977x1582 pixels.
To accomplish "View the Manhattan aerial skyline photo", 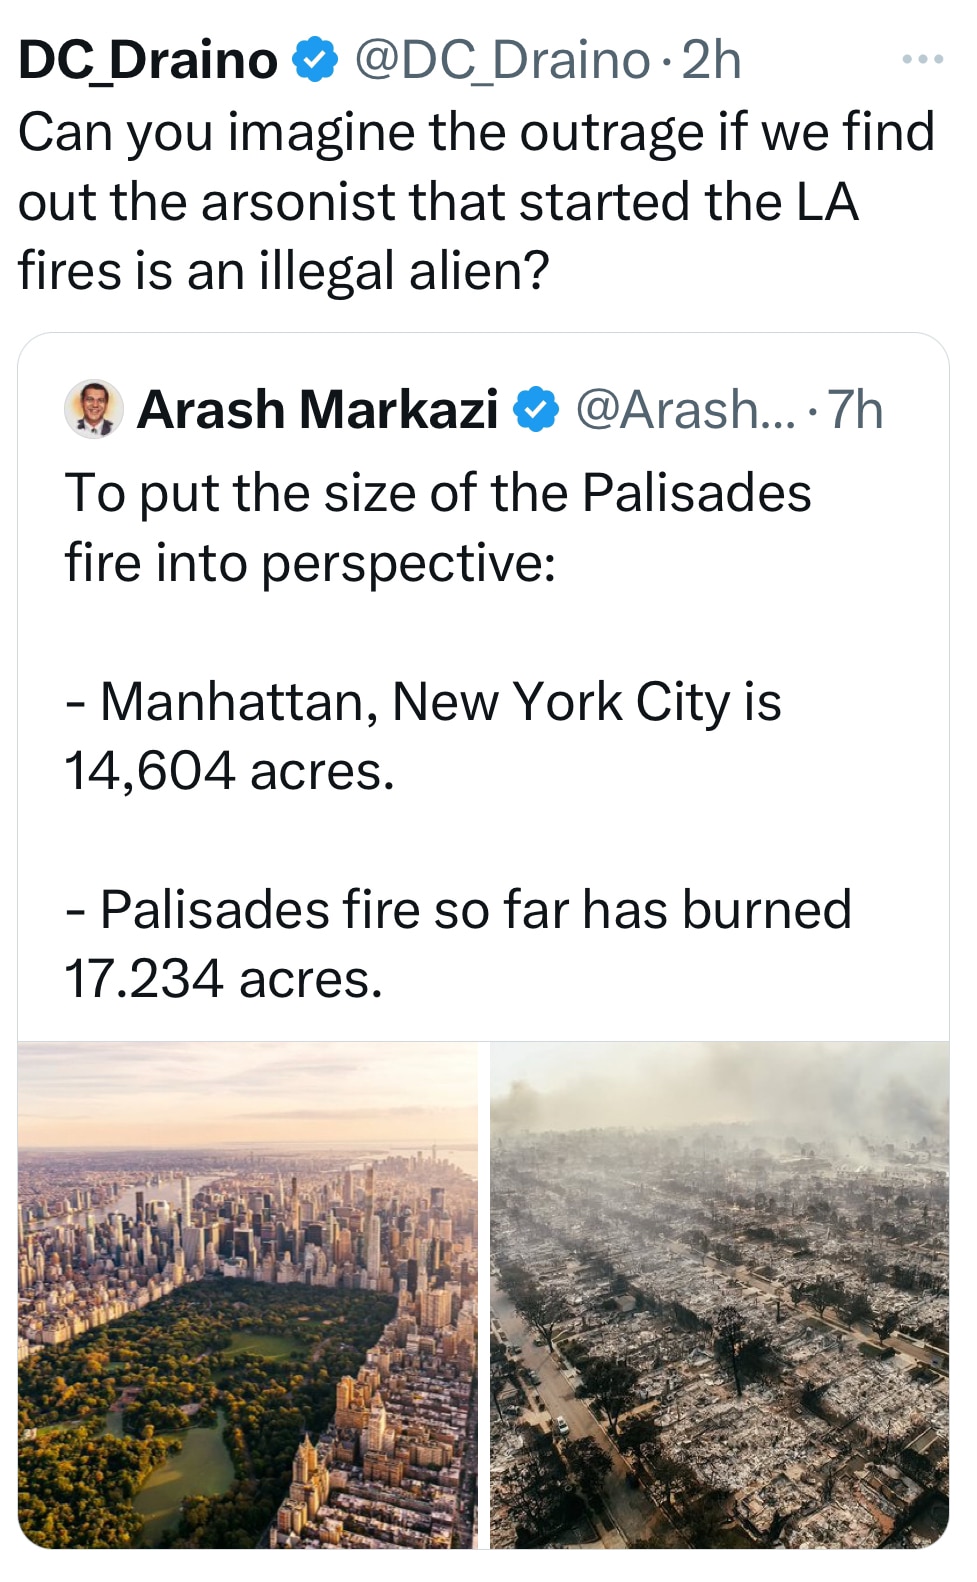I will [x=248, y=1294].
